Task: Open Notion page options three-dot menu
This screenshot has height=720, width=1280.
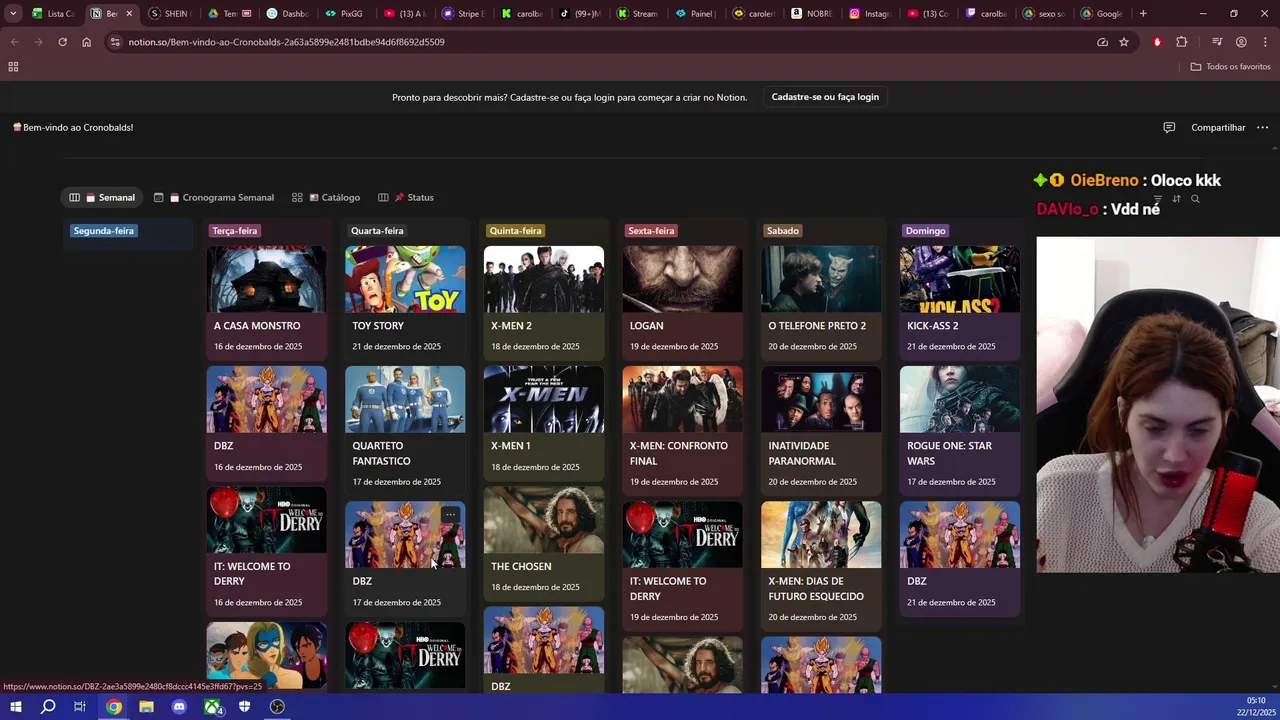Action: coord(1262,127)
